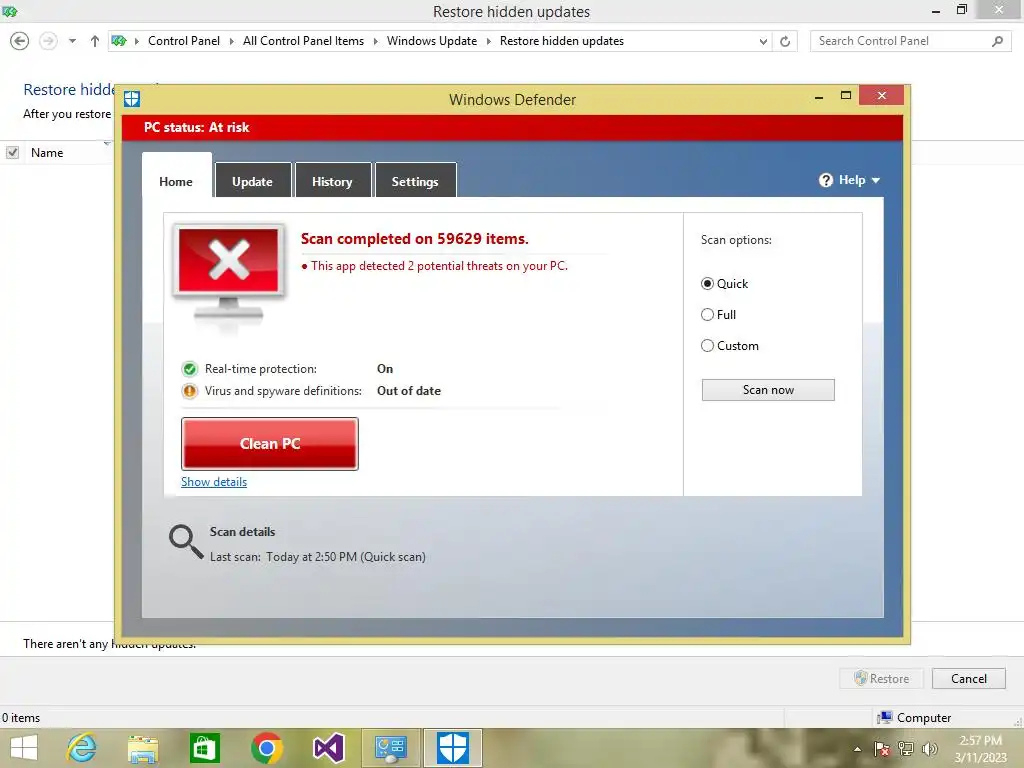Click the search magnifier in Control Panel
This screenshot has width=1024, height=768.
point(997,41)
